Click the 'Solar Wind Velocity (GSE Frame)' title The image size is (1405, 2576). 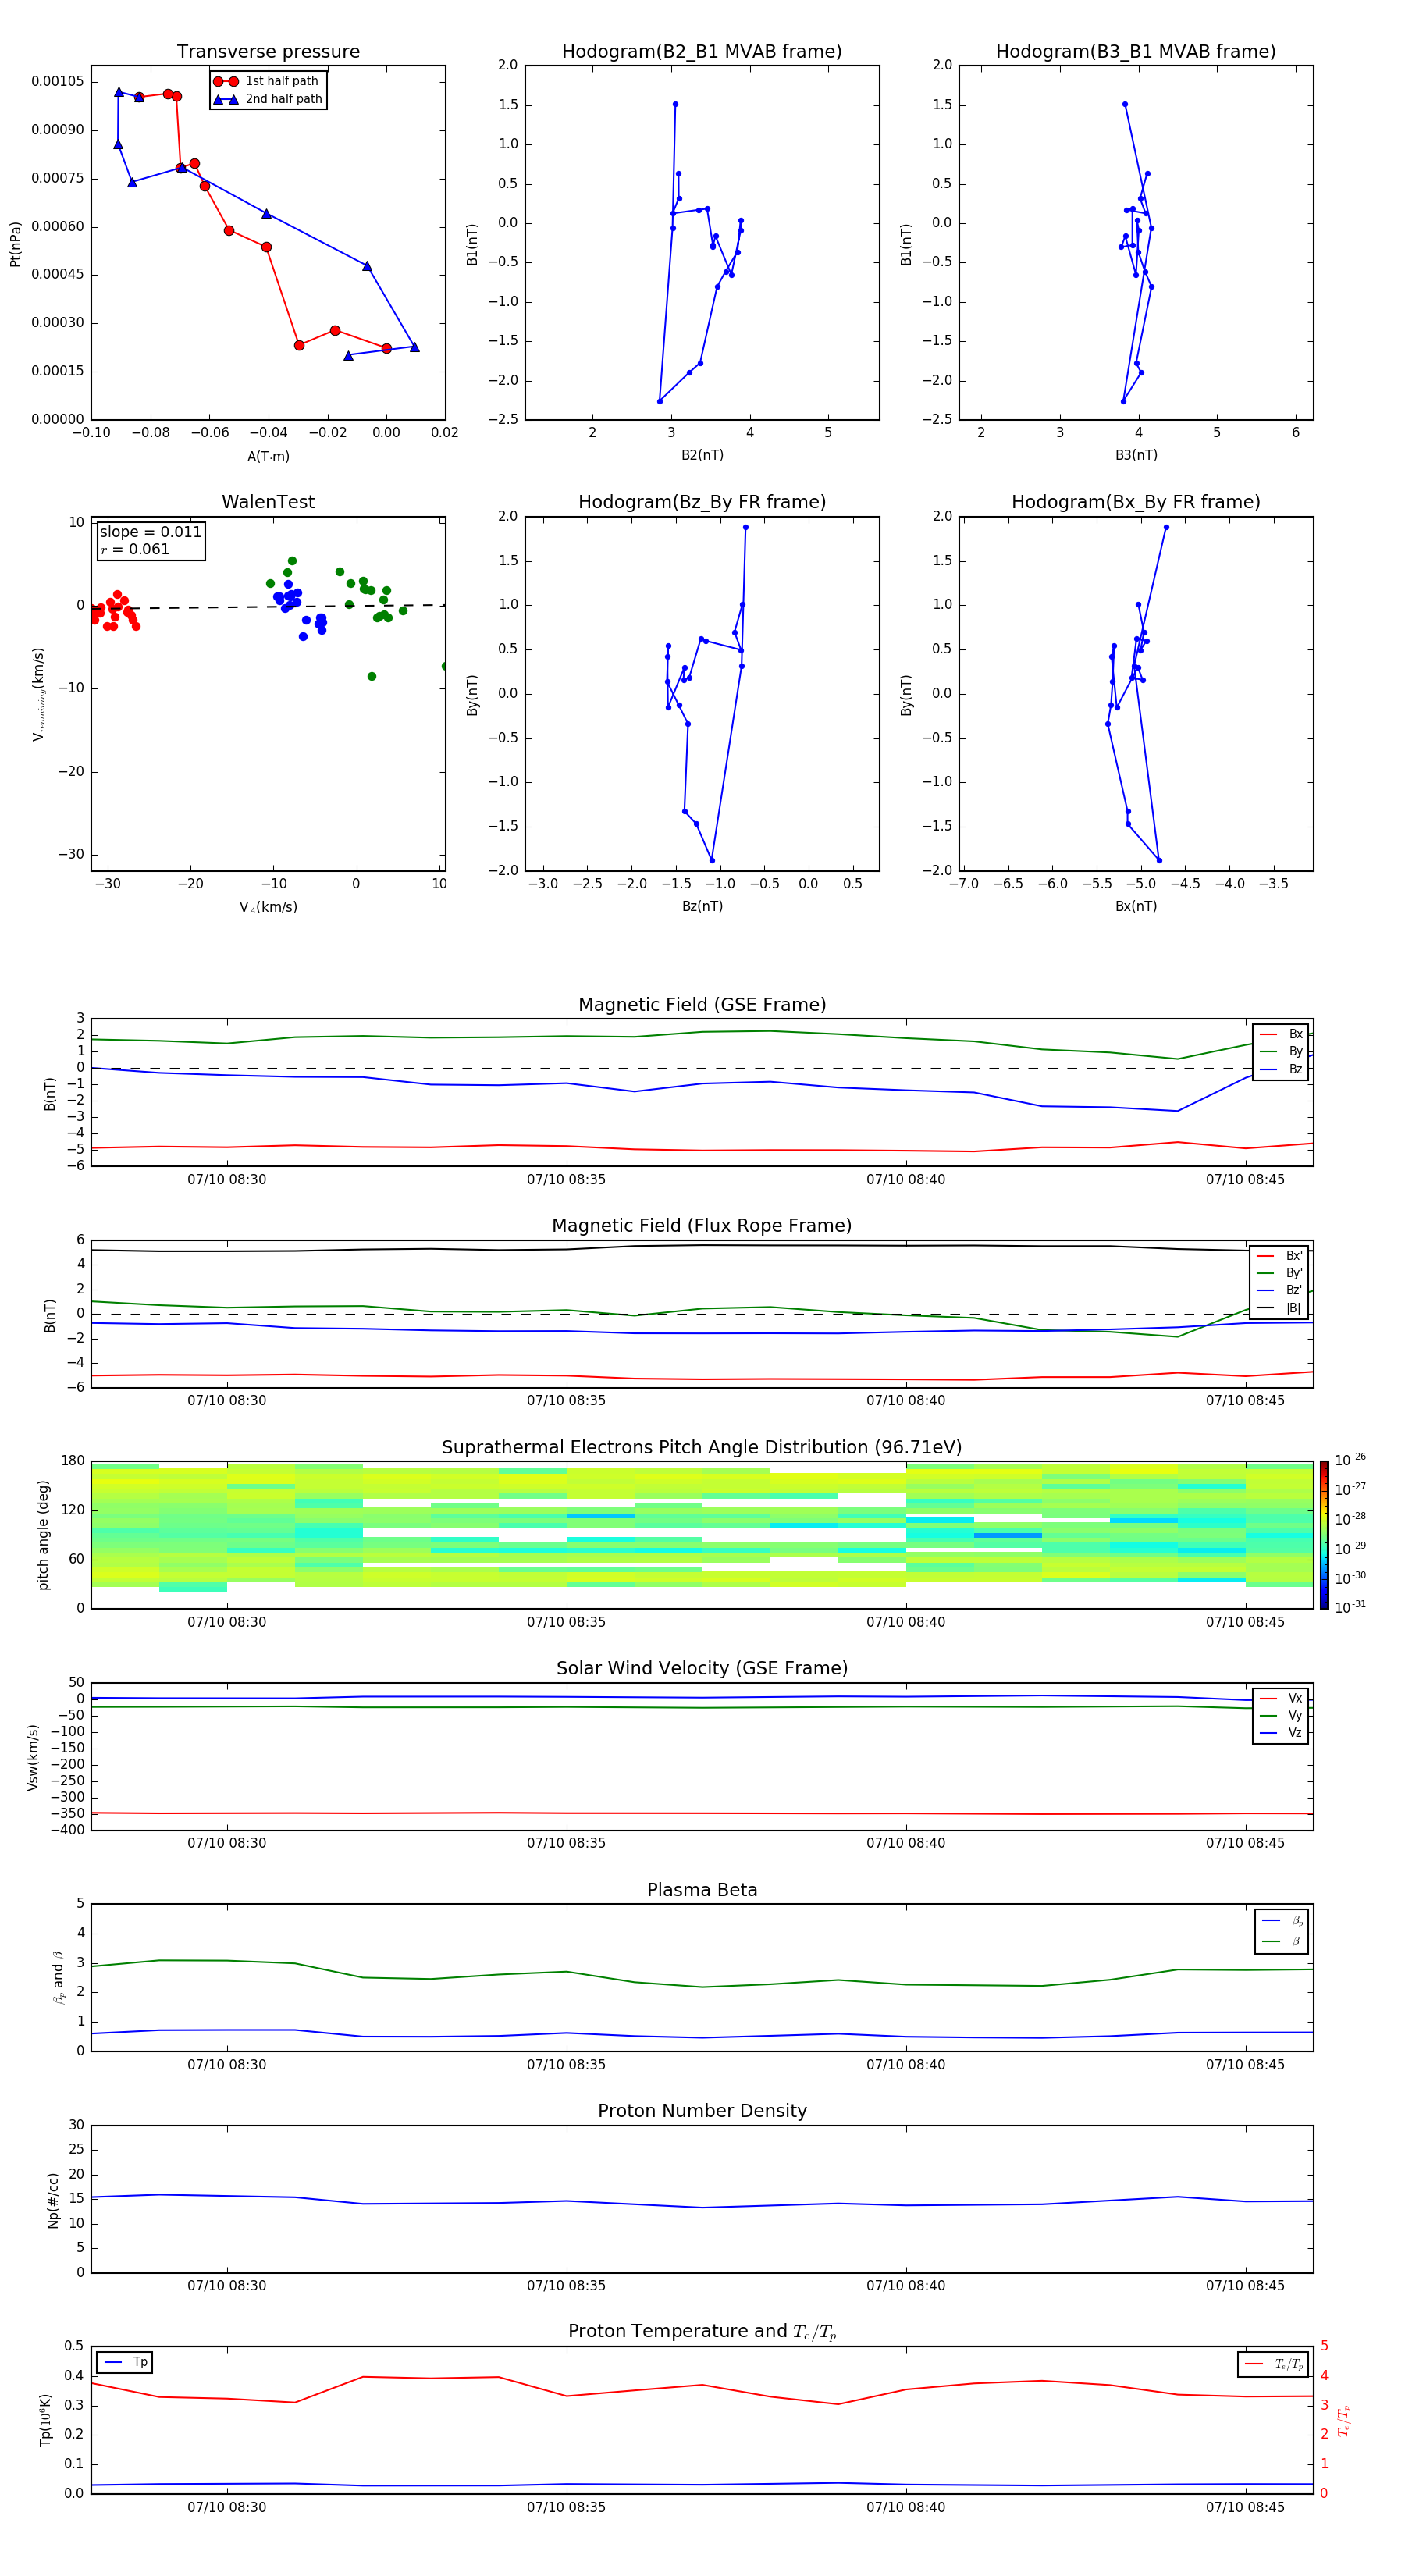click(x=702, y=1669)
